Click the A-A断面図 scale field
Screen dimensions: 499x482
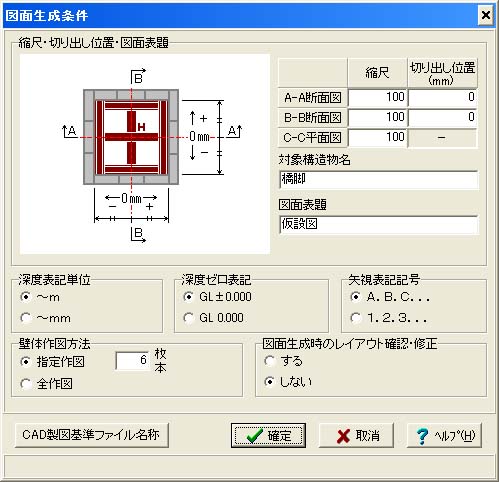pos(377,97)
